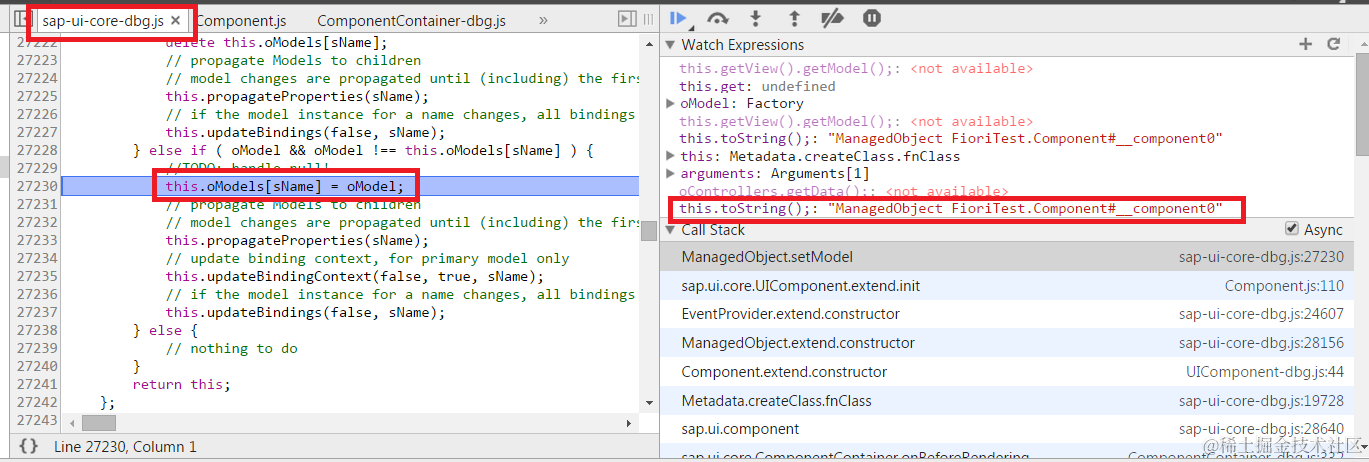
Task: Show the file navigator sidebar
Action: pyautogui.click(x=22, y=19)
